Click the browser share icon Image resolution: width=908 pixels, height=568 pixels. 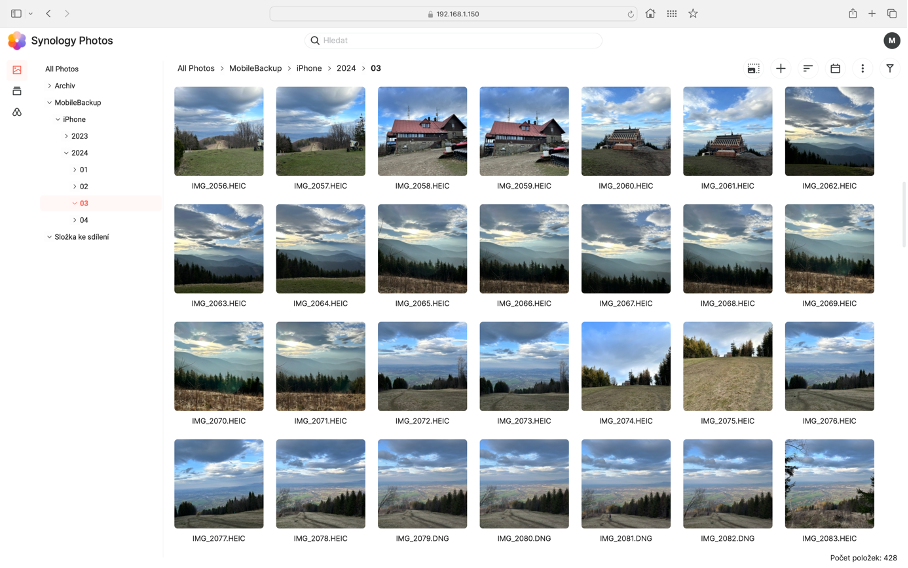(853, 13)
